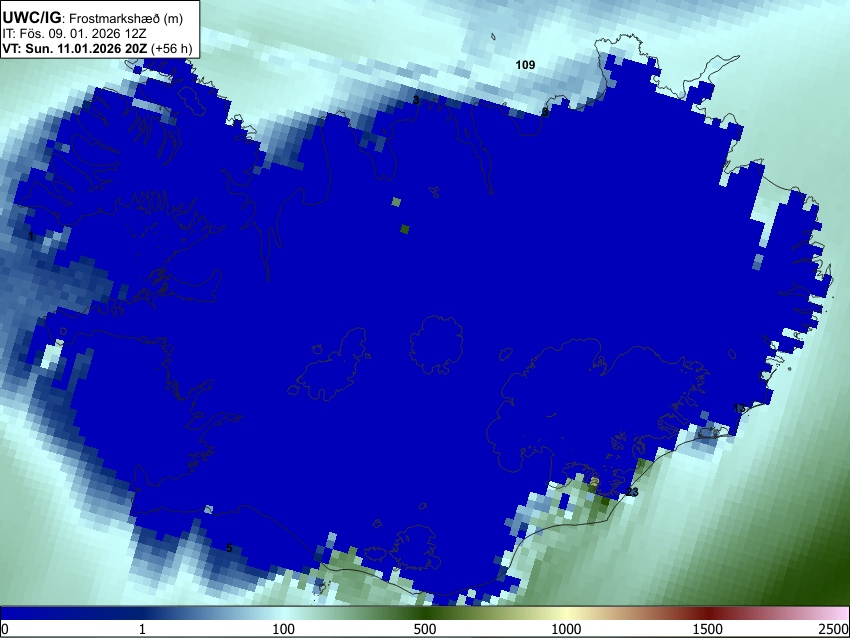Click the dark red section of the colorbar
This screenshot has height=638, width=850.
point(707,614)
